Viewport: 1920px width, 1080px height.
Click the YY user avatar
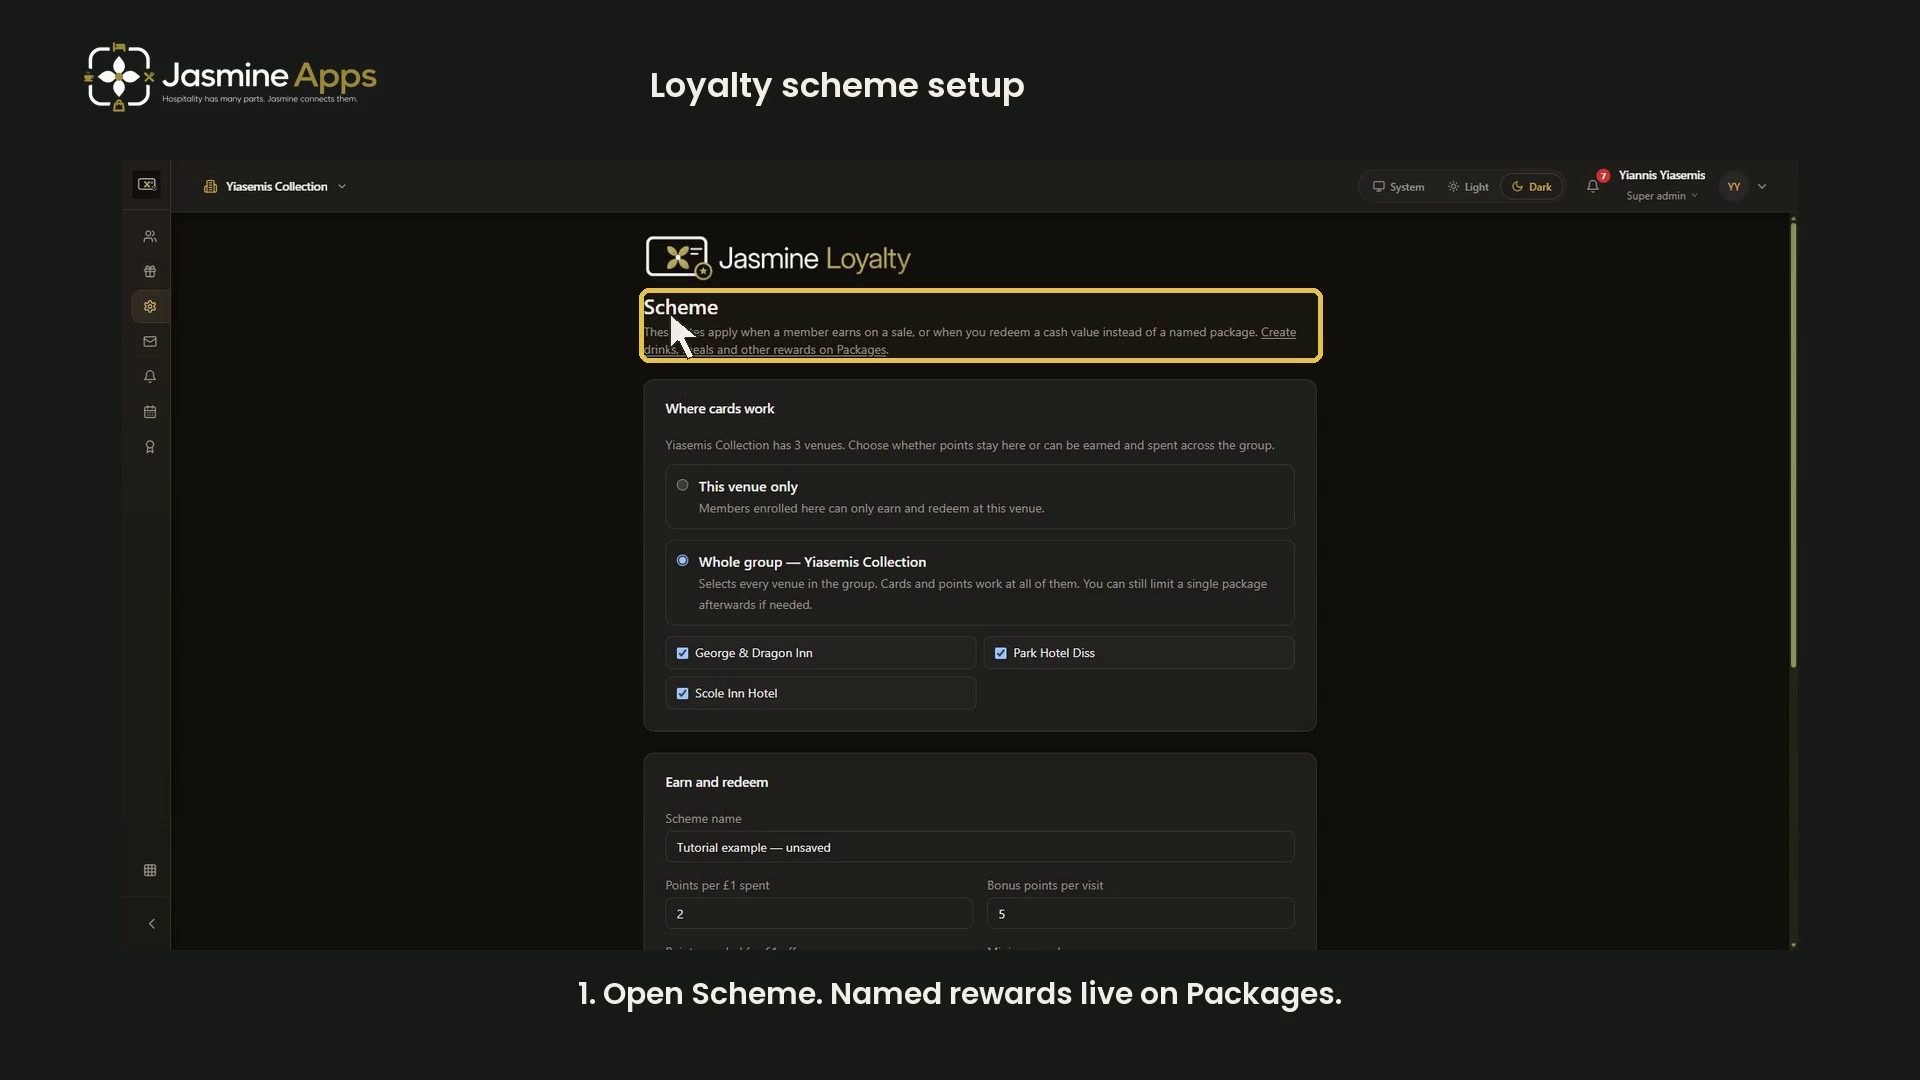coord(1734,187)
